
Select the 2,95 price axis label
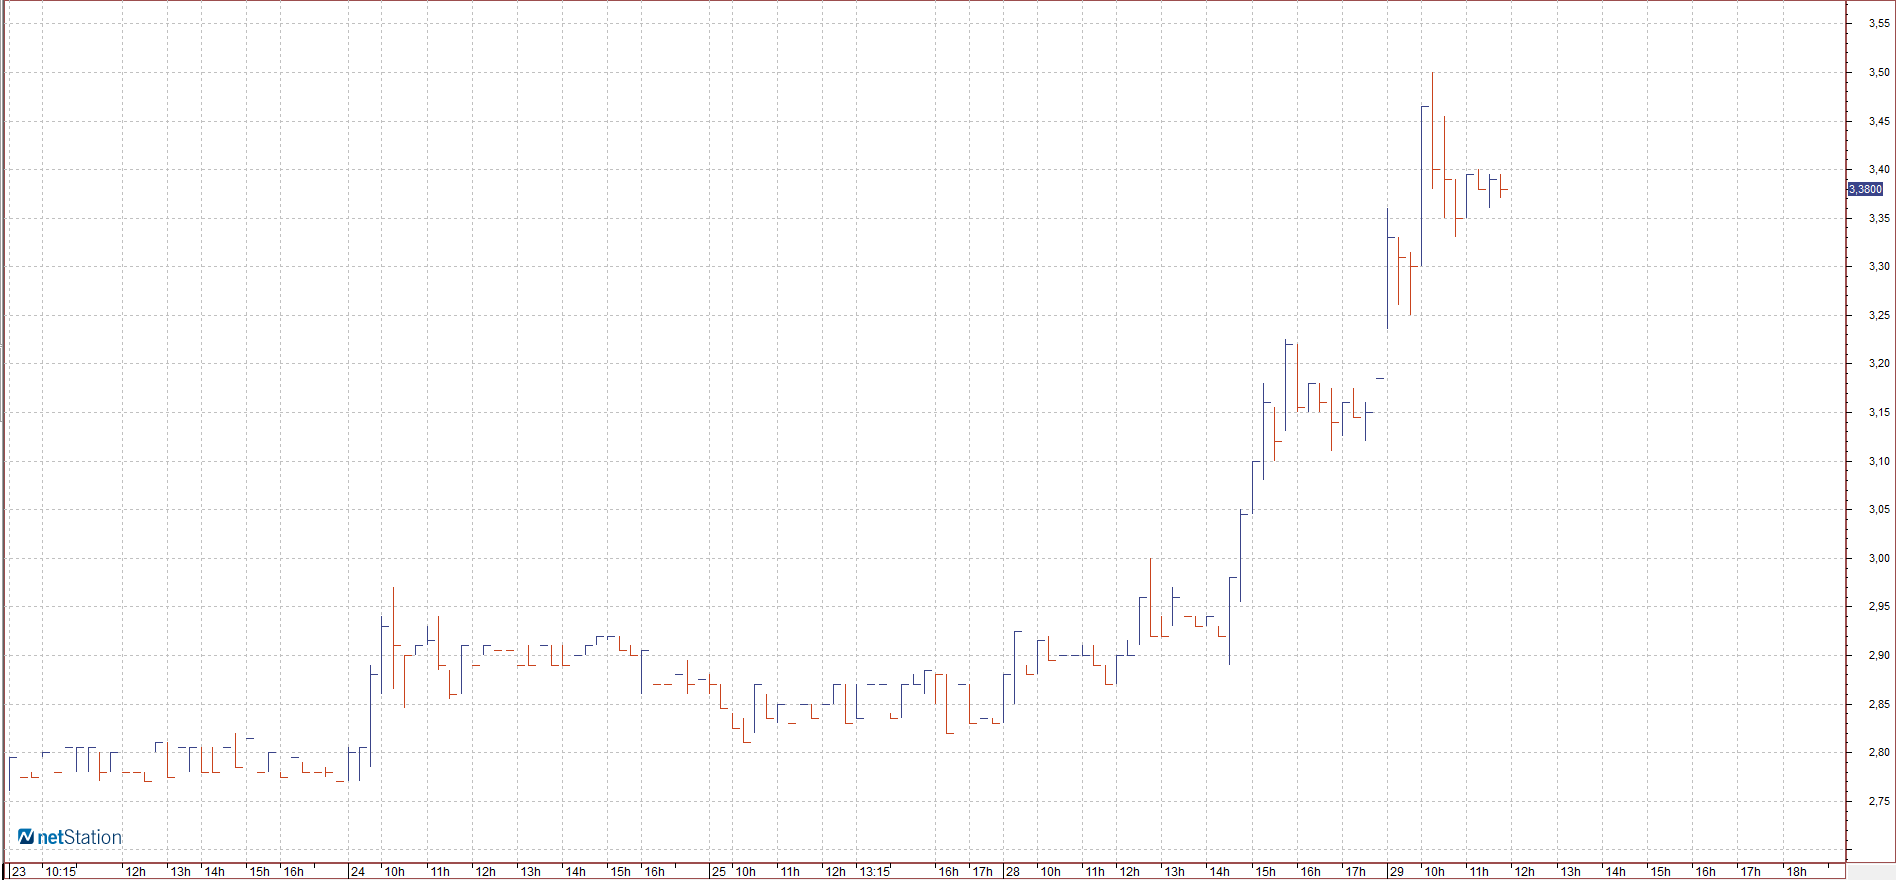[x=1879, y=606]
